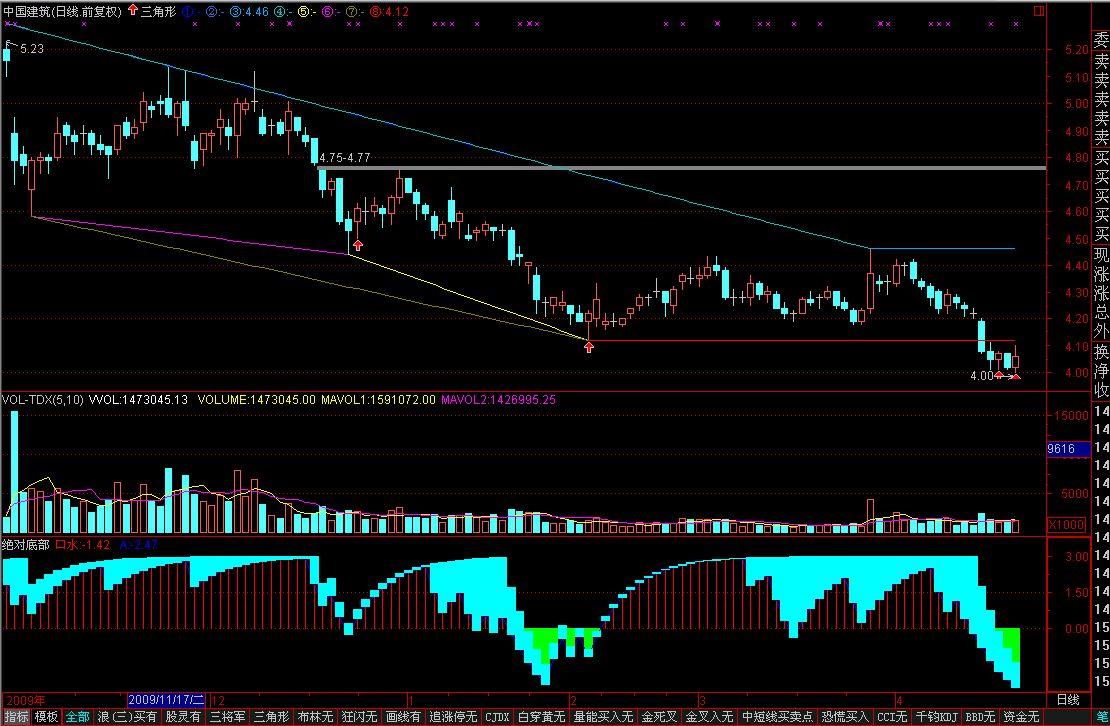Click circled number 6 line marker

tap(328, 11)
